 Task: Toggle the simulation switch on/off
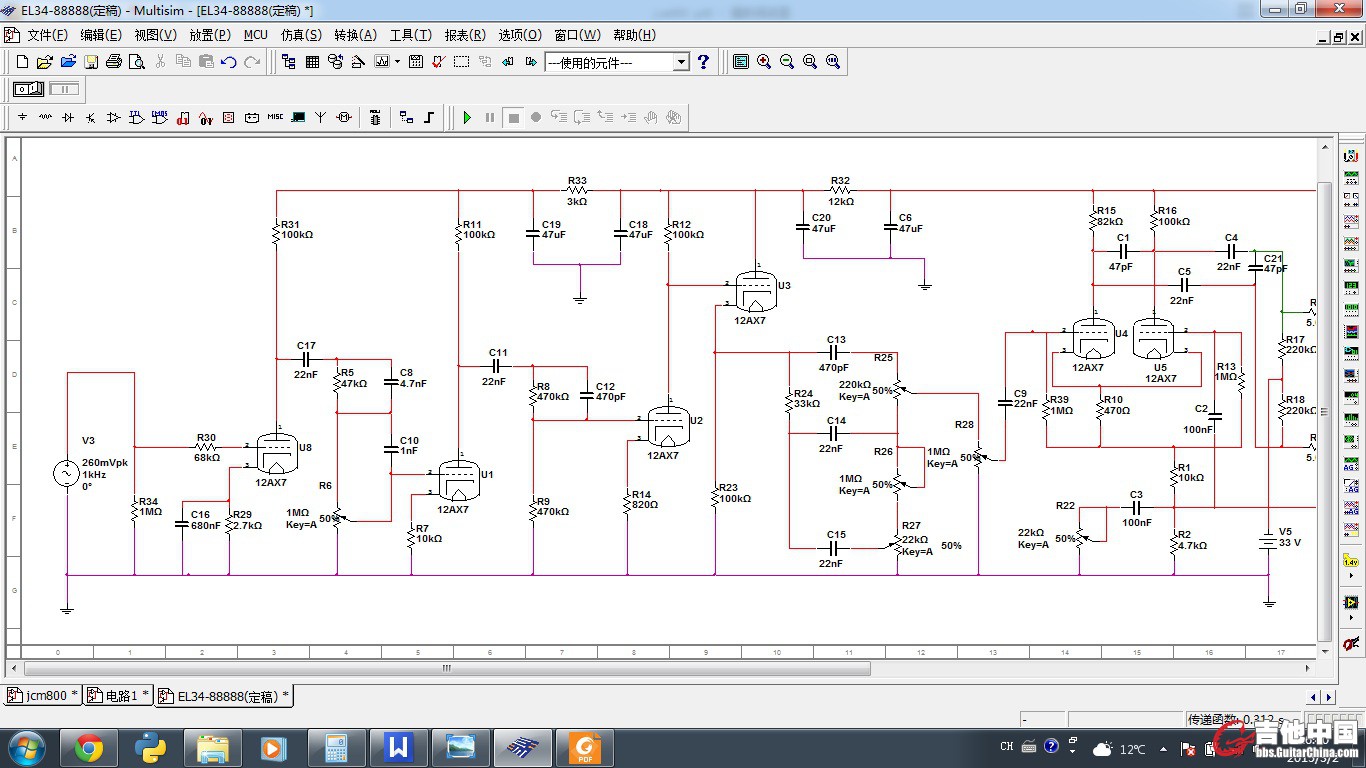click(x=28, y=89)
